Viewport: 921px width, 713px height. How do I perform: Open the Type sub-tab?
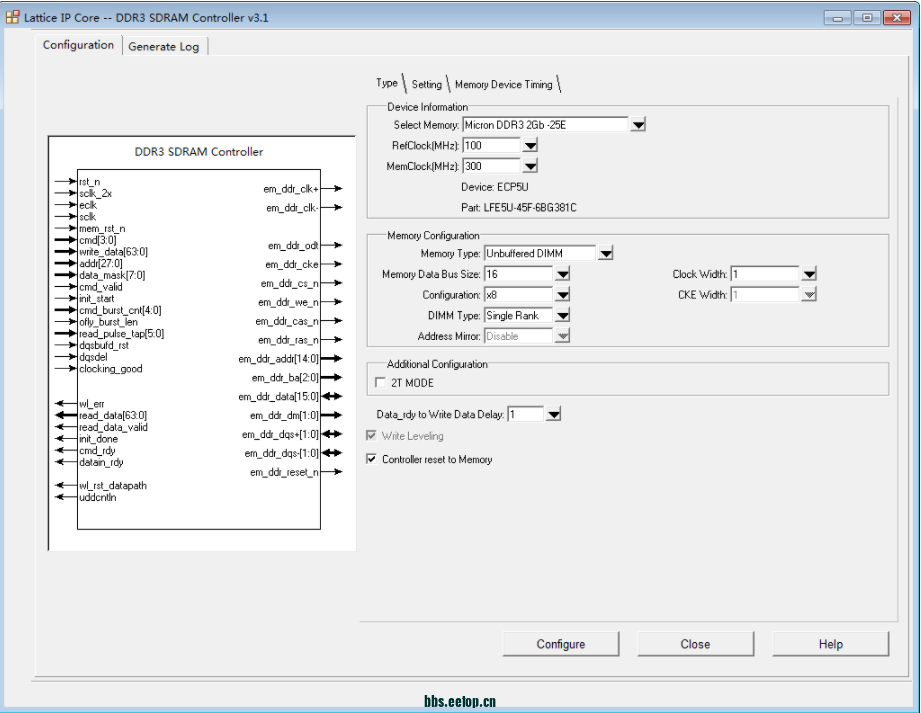386,83
